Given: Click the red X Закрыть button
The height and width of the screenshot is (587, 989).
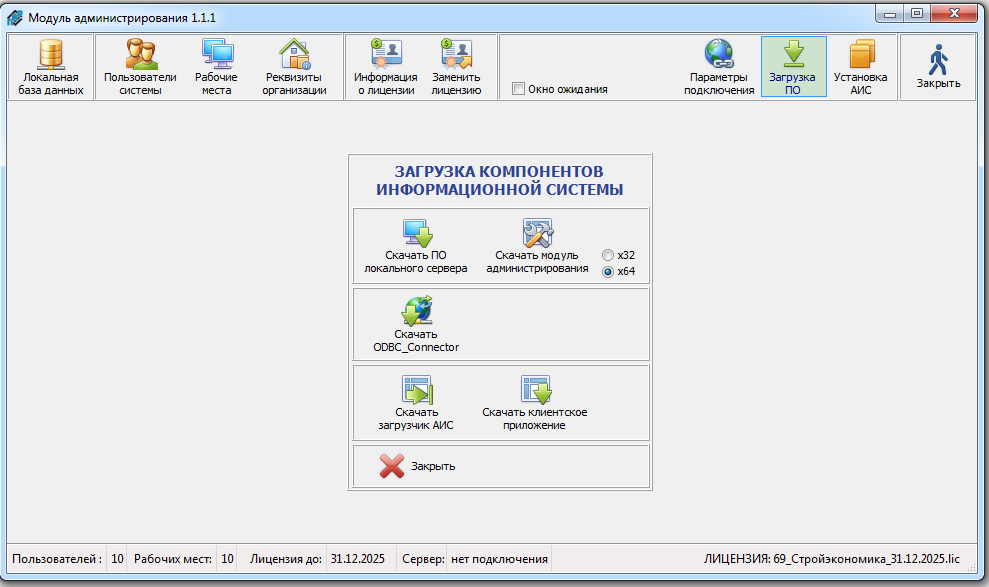Looking at the screenshot, I should (x=417, y=467).
